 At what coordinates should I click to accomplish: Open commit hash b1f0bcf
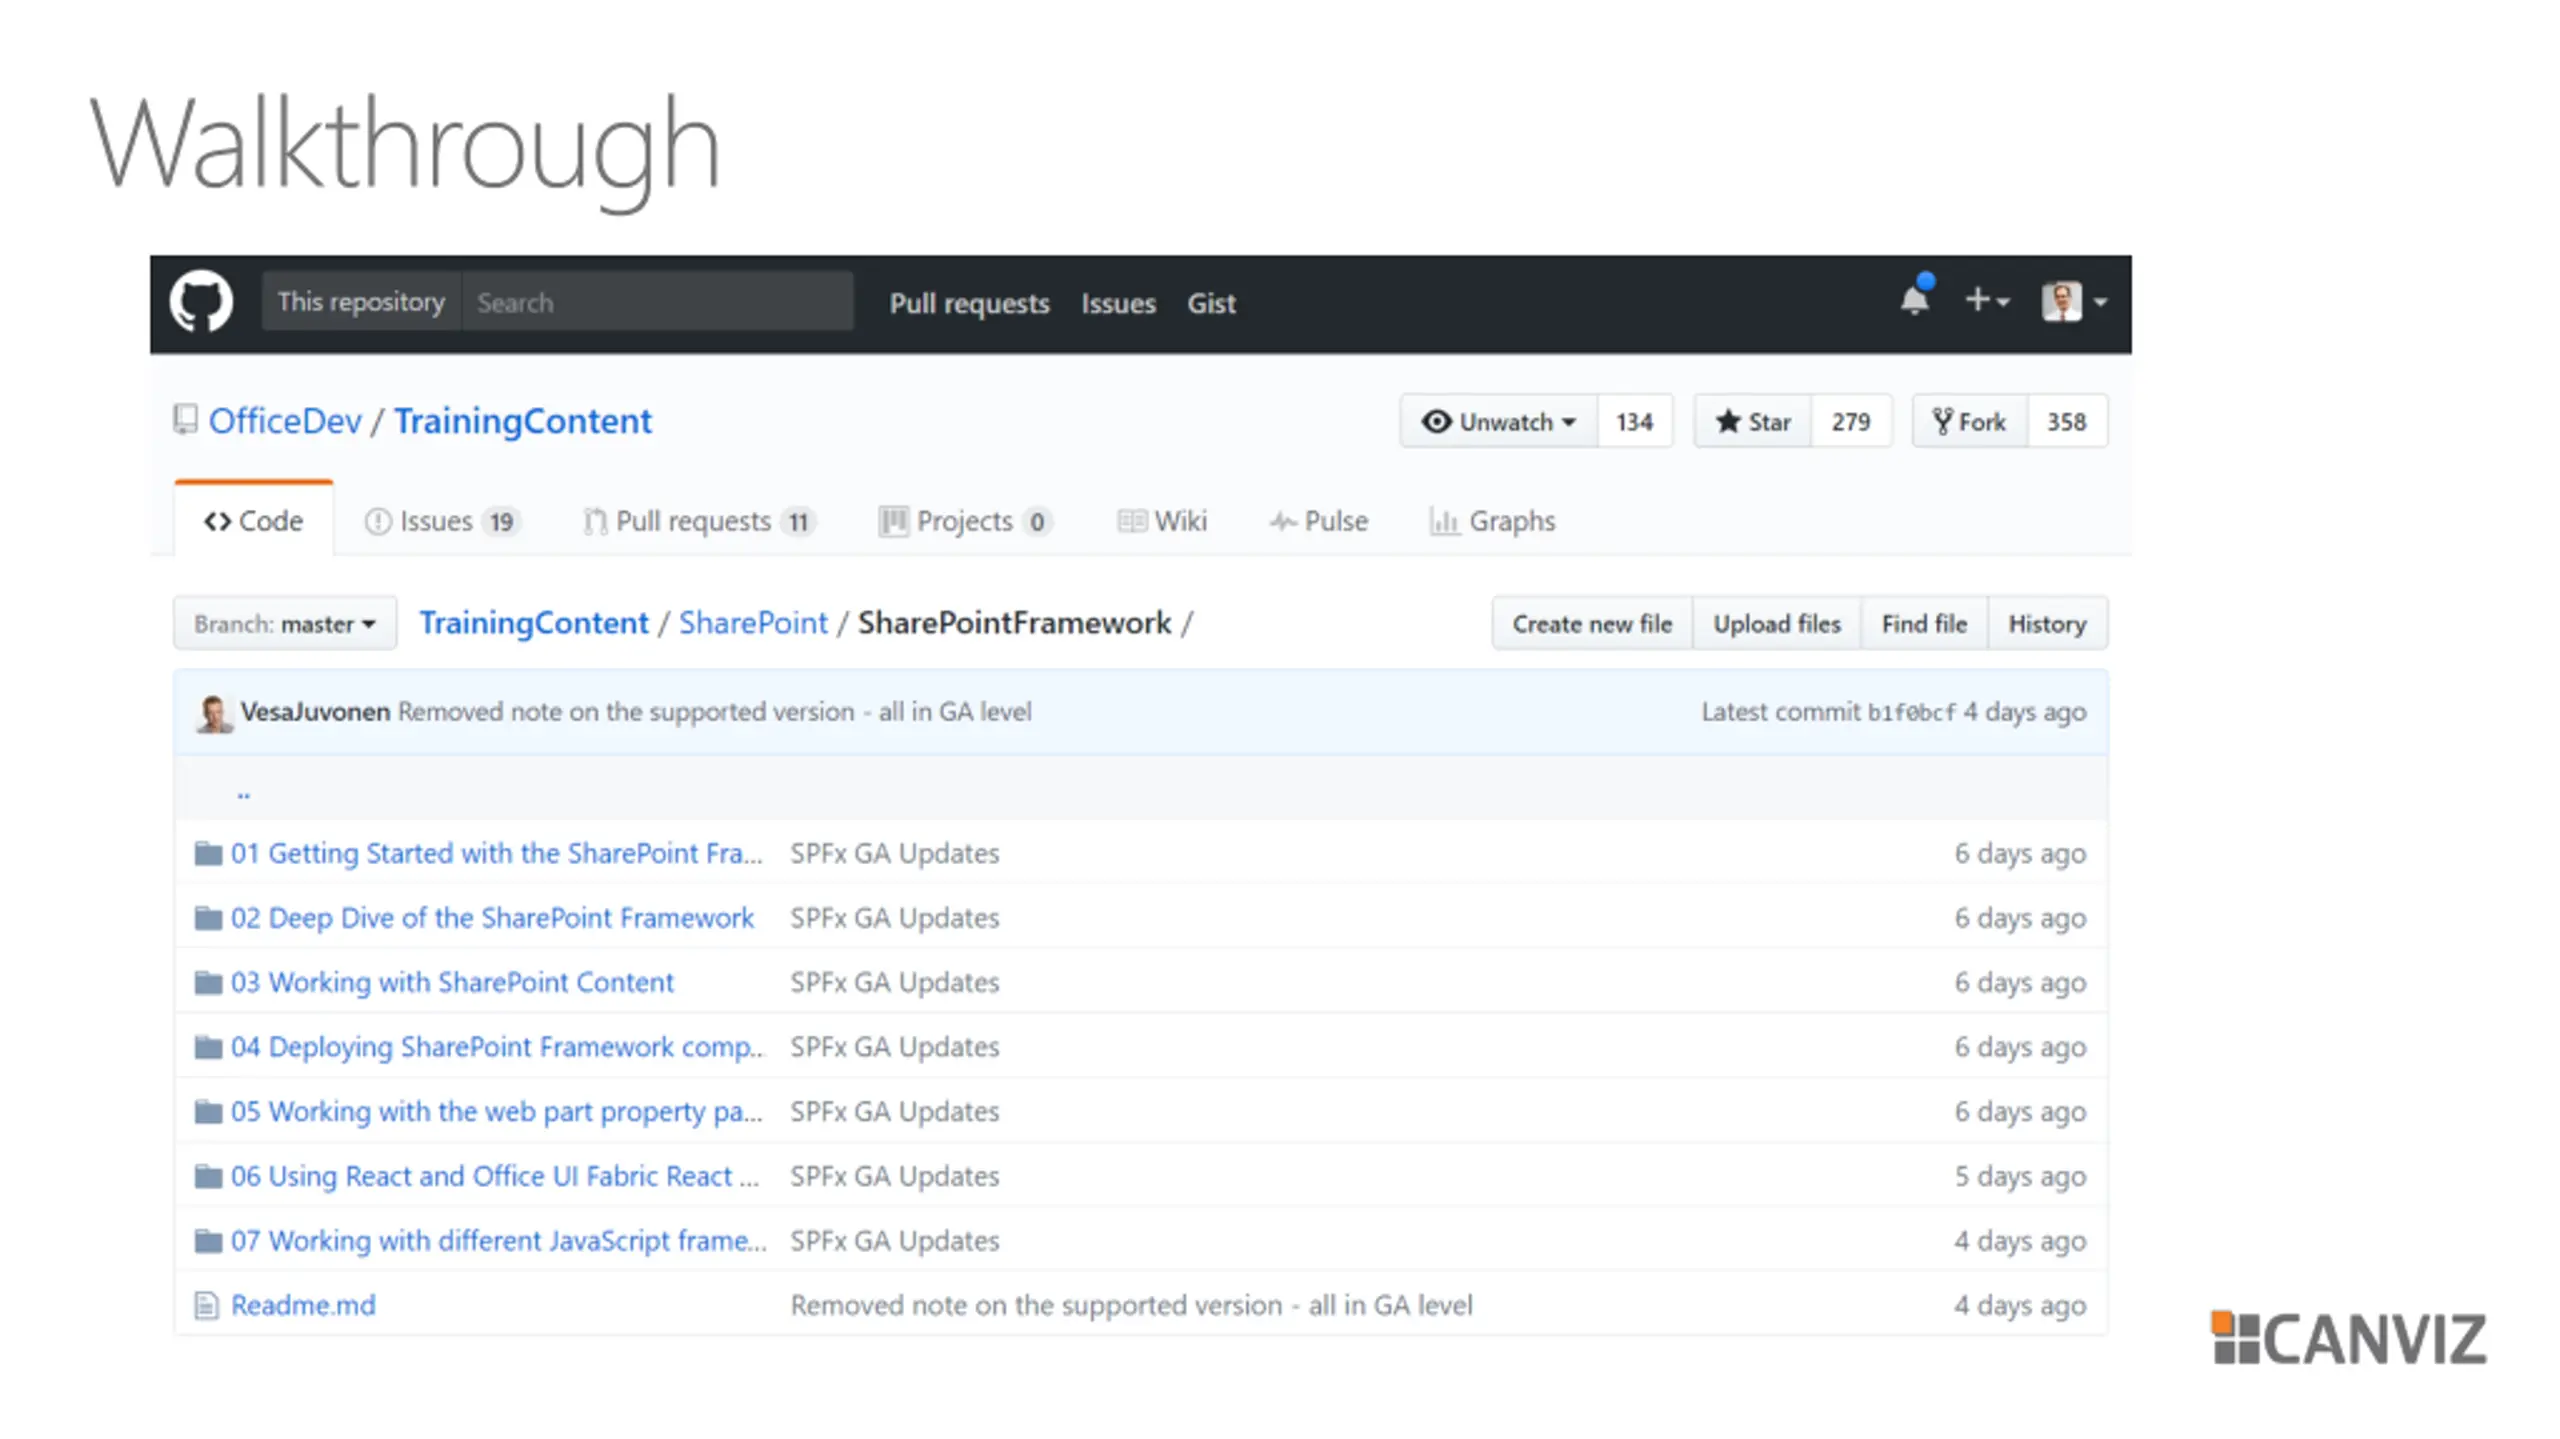[1911, 712]
